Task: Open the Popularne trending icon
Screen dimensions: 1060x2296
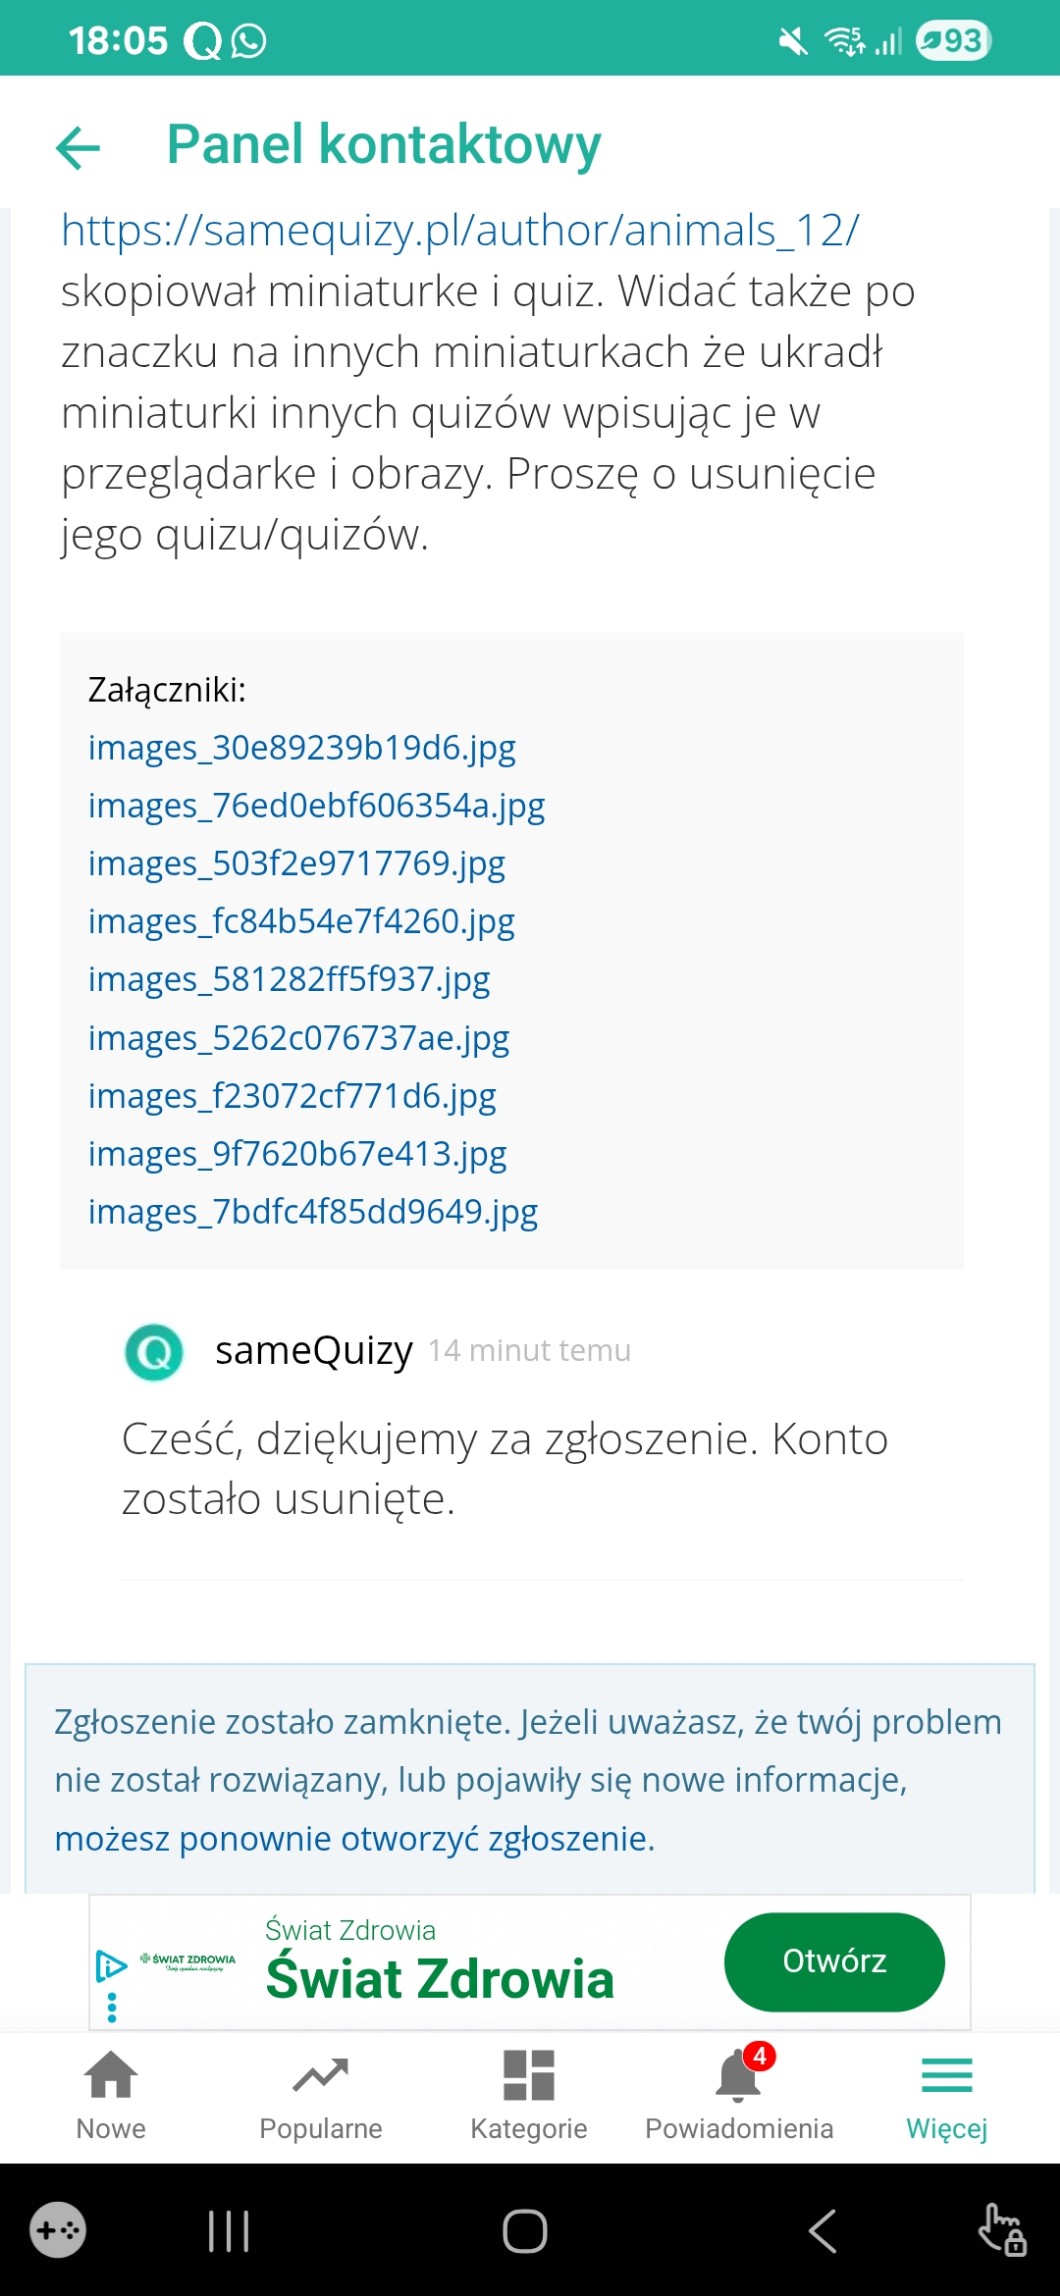Action: pos(320,2076)
